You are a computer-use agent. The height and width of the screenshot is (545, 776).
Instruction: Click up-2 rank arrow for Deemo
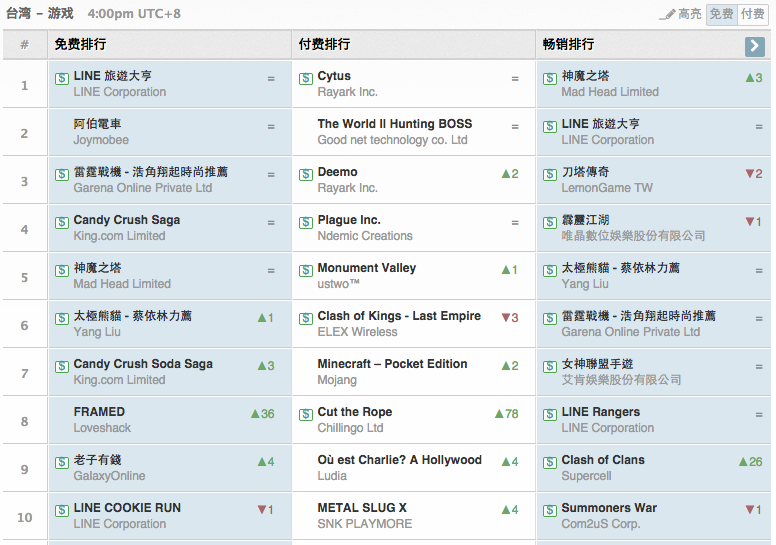coord(510,174)
